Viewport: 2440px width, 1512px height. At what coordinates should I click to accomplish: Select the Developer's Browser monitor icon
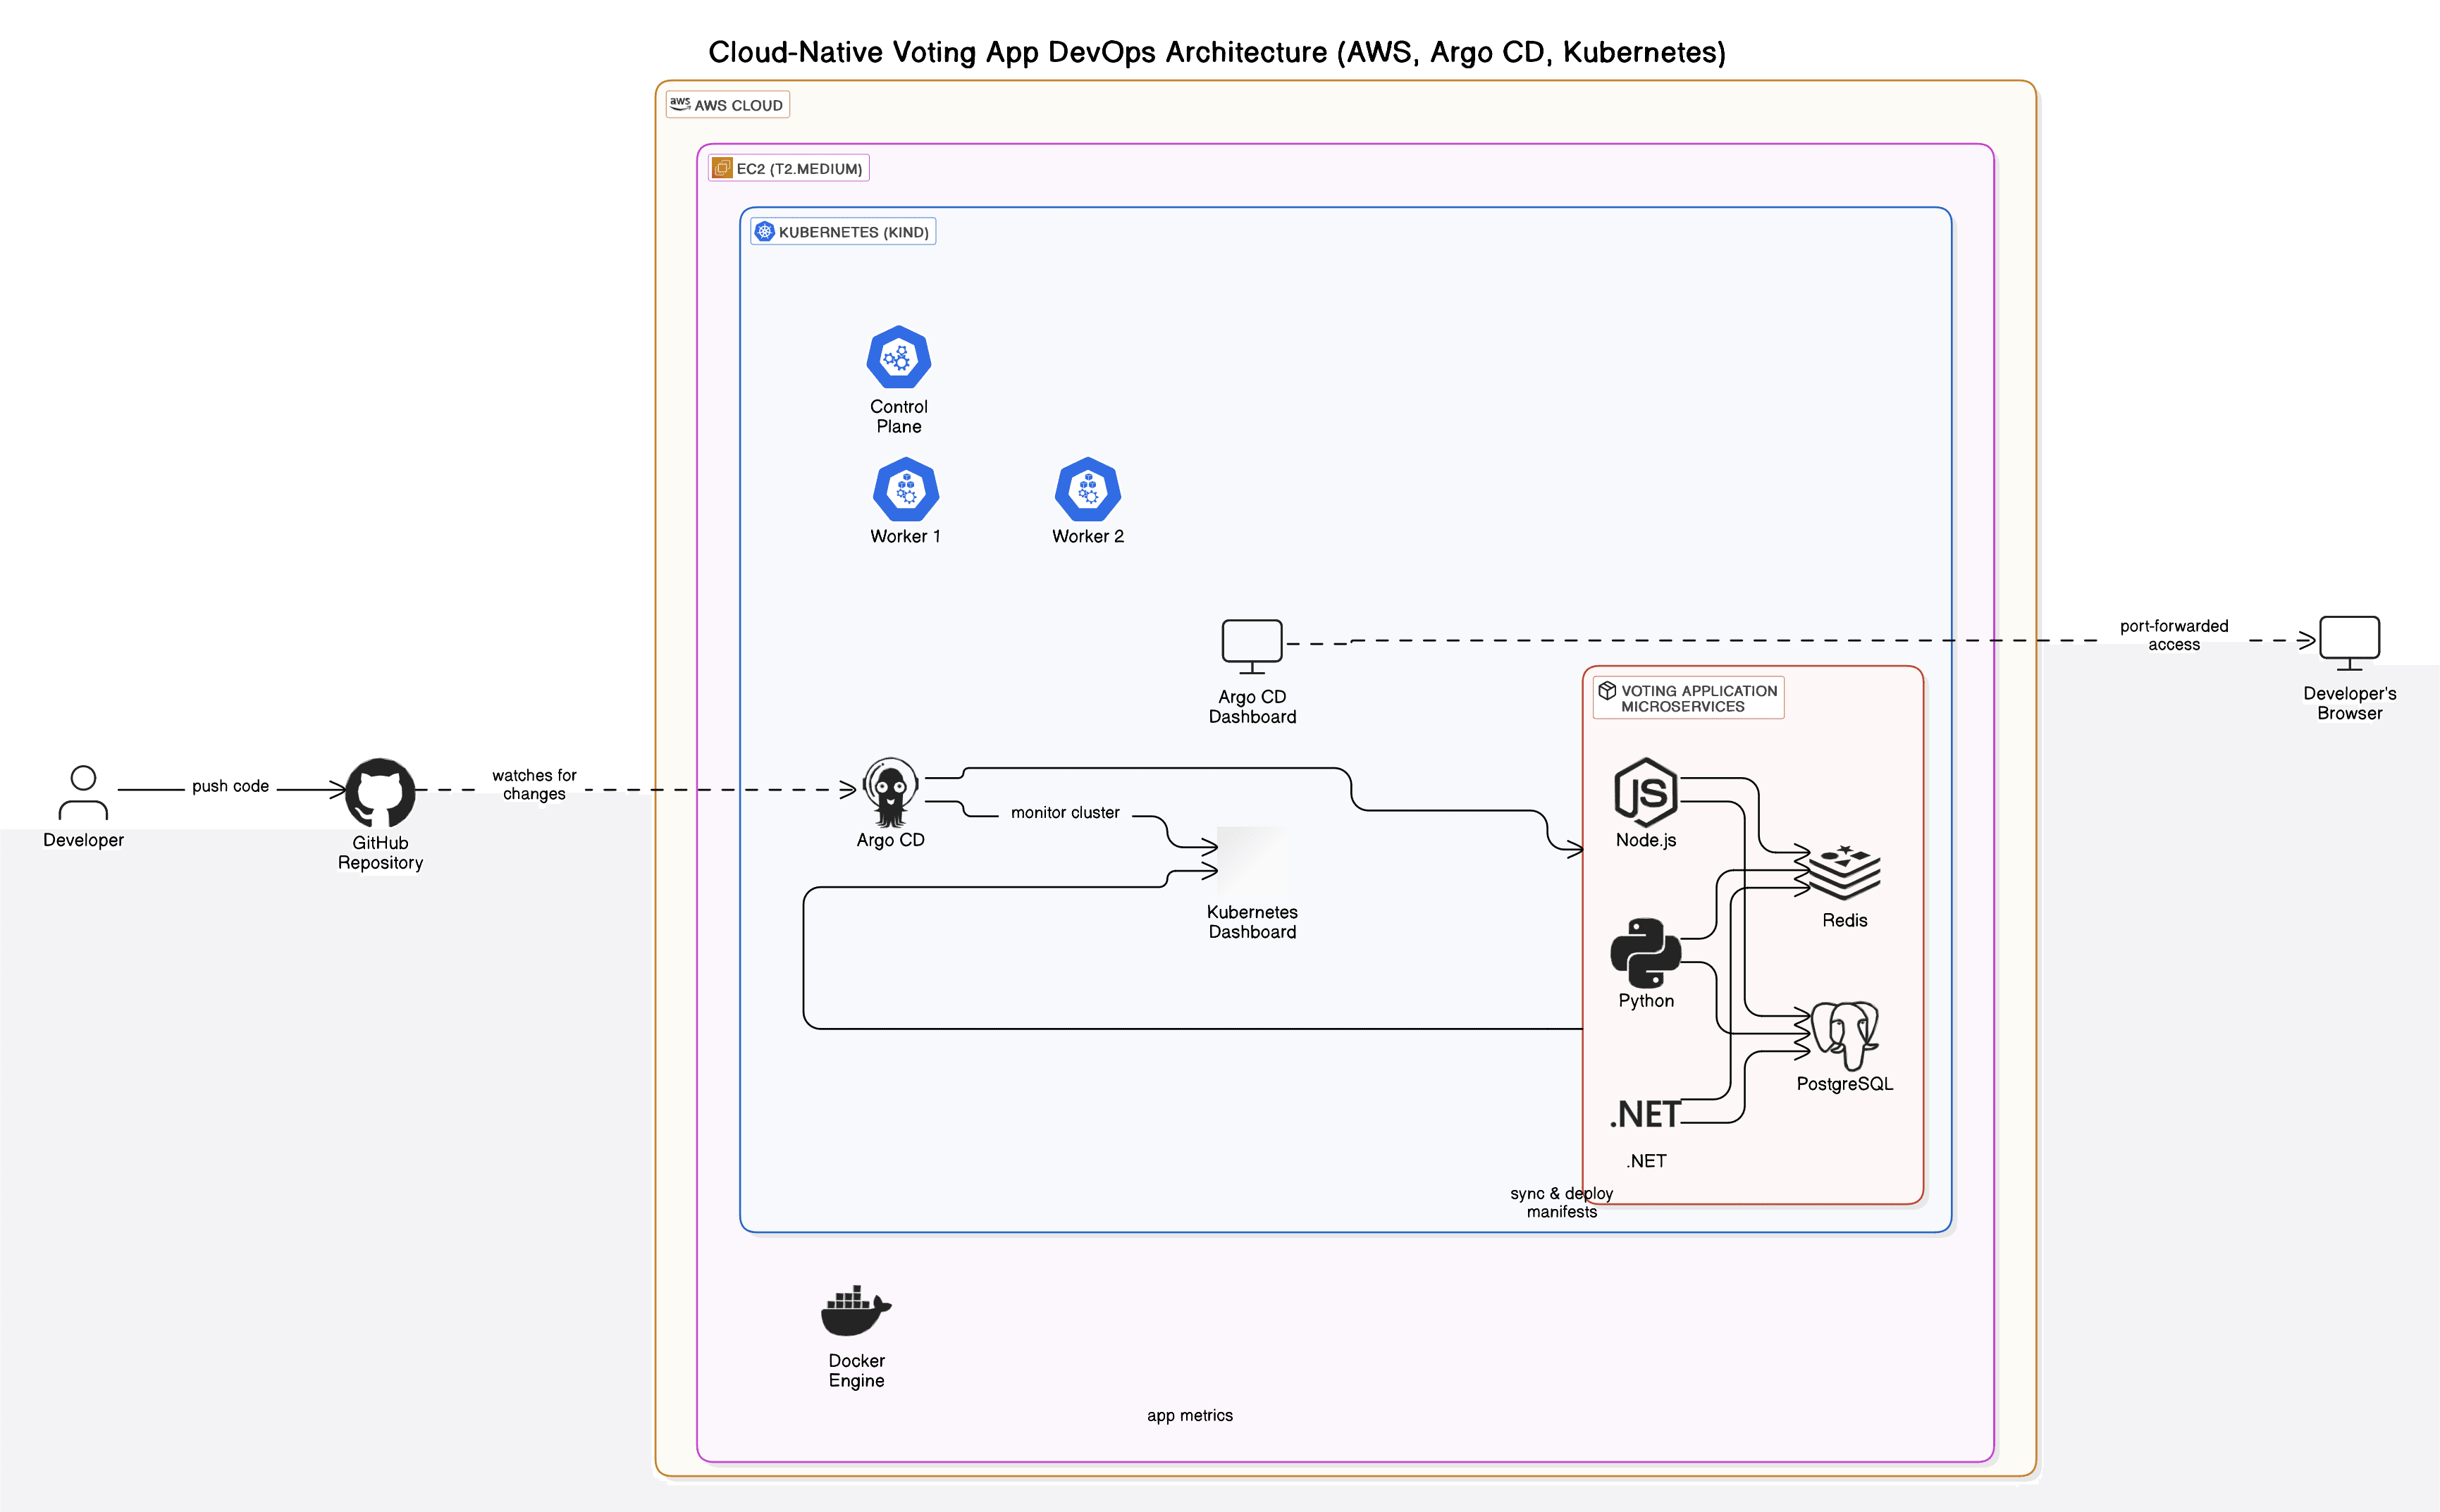[x=2349, y=643]
